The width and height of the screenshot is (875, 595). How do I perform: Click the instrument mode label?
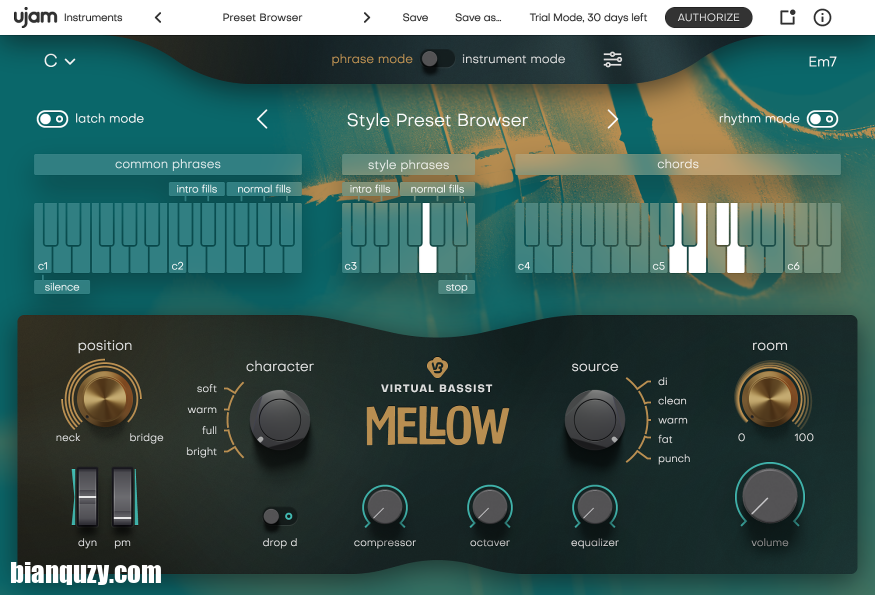click(x=513, y=59)
